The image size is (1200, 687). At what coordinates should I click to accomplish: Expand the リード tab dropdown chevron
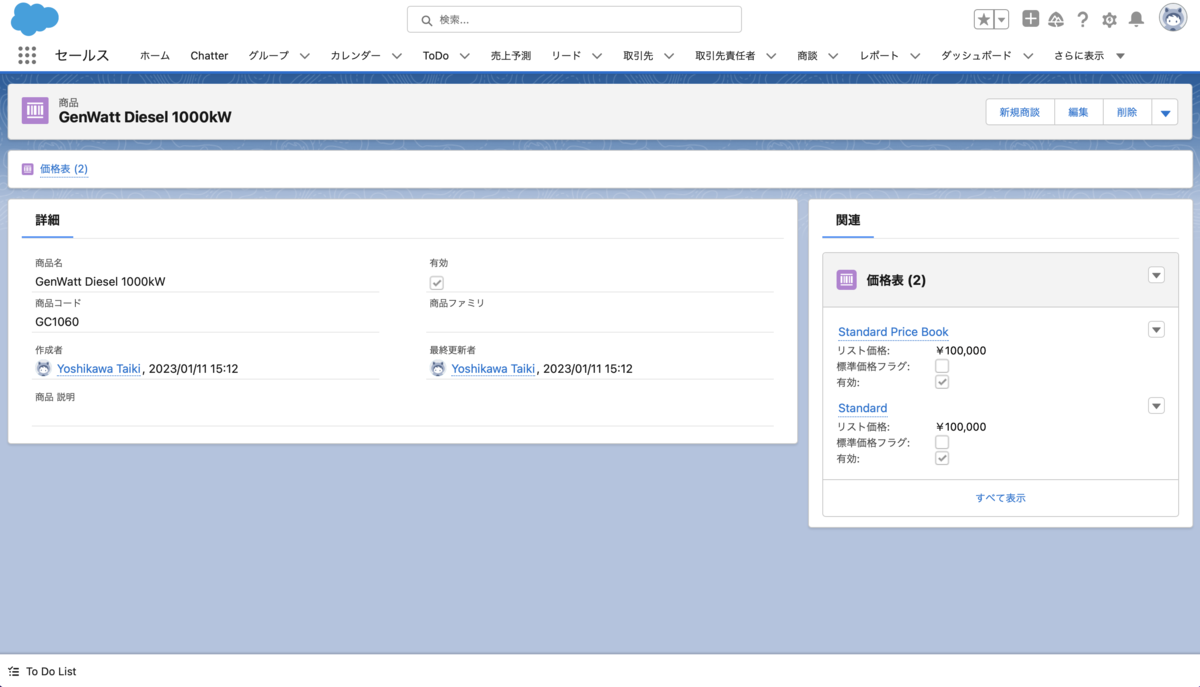(597, 56)
